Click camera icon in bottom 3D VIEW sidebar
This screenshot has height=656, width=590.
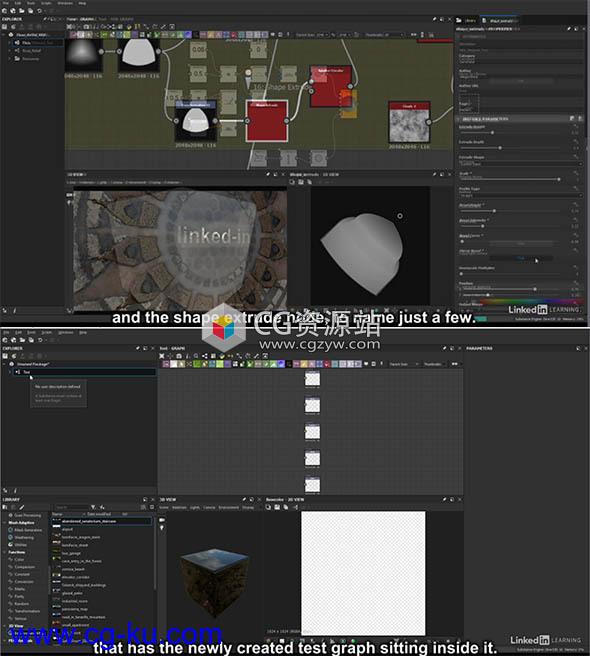tap(162, 520)
